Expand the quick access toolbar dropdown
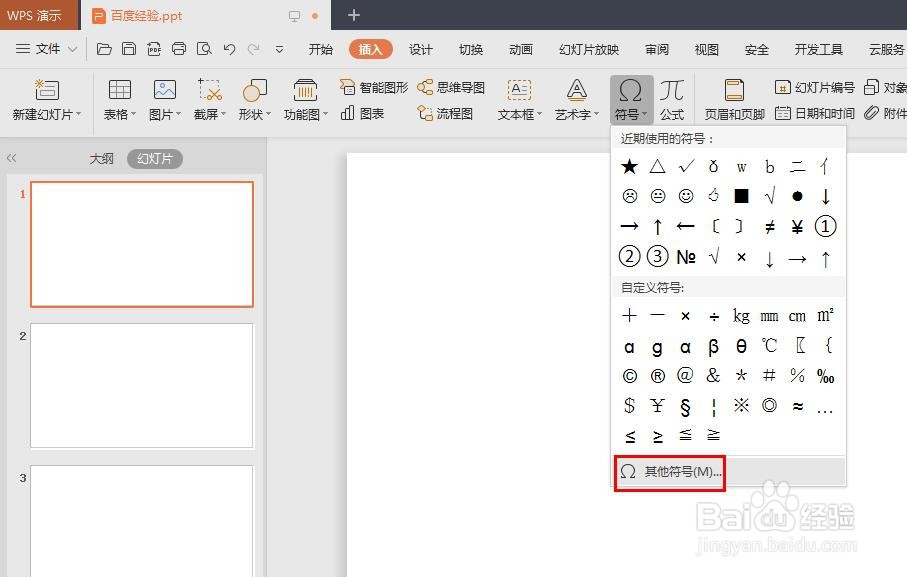Screen dimensions: 907x577 279,50
